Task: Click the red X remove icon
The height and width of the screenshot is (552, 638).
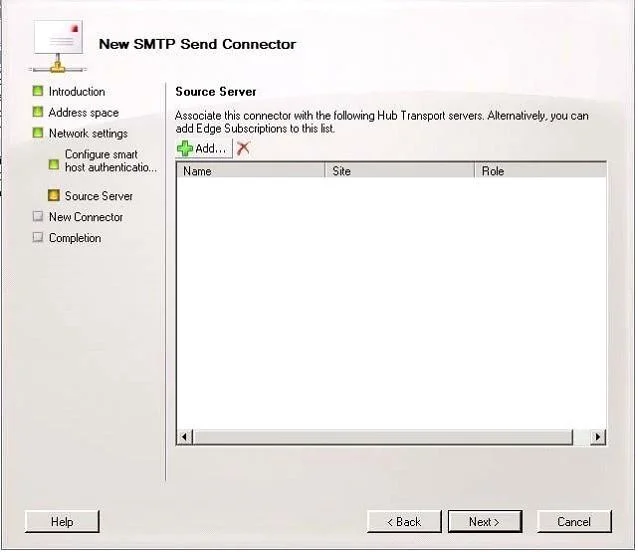Action: click(x=243, y=148)
